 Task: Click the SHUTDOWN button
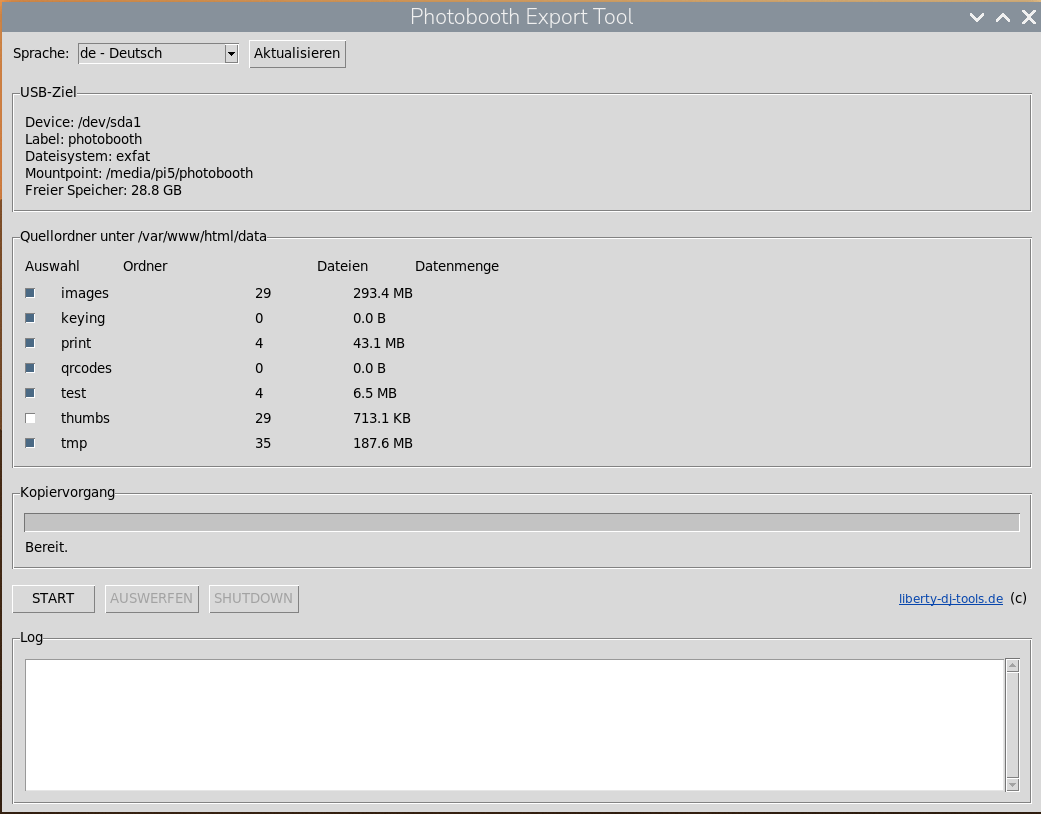point(254,599)
